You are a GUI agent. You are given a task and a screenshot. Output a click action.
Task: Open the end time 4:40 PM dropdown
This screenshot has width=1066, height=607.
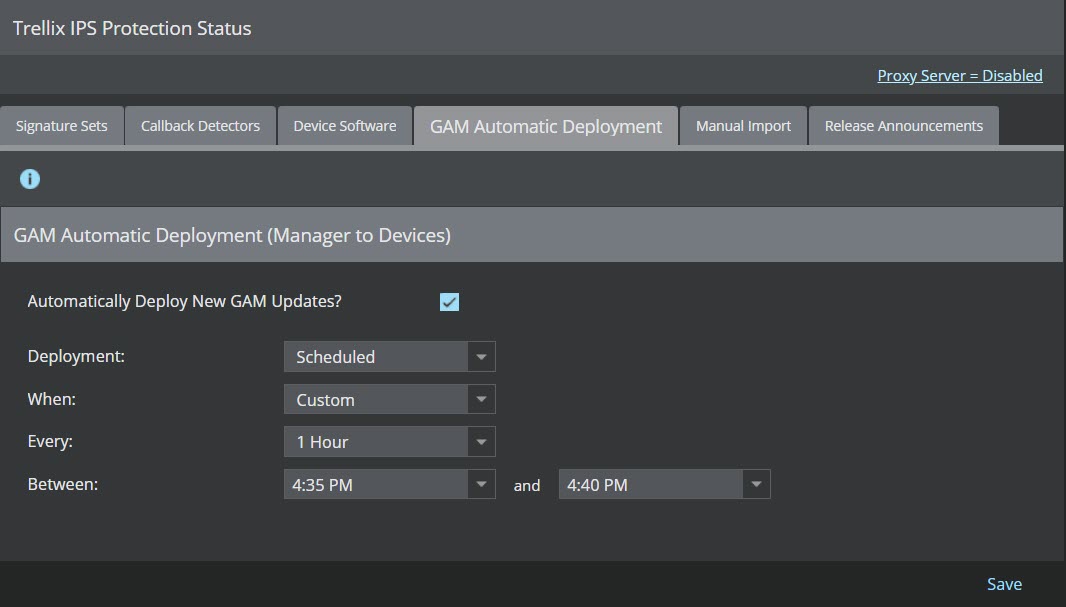664,485
